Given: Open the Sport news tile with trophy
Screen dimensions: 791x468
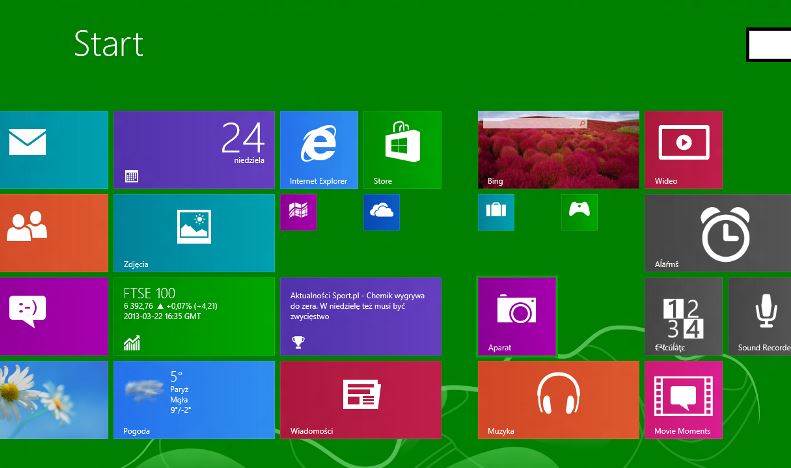Looking at the screenshot, I should tap(361, 316).
